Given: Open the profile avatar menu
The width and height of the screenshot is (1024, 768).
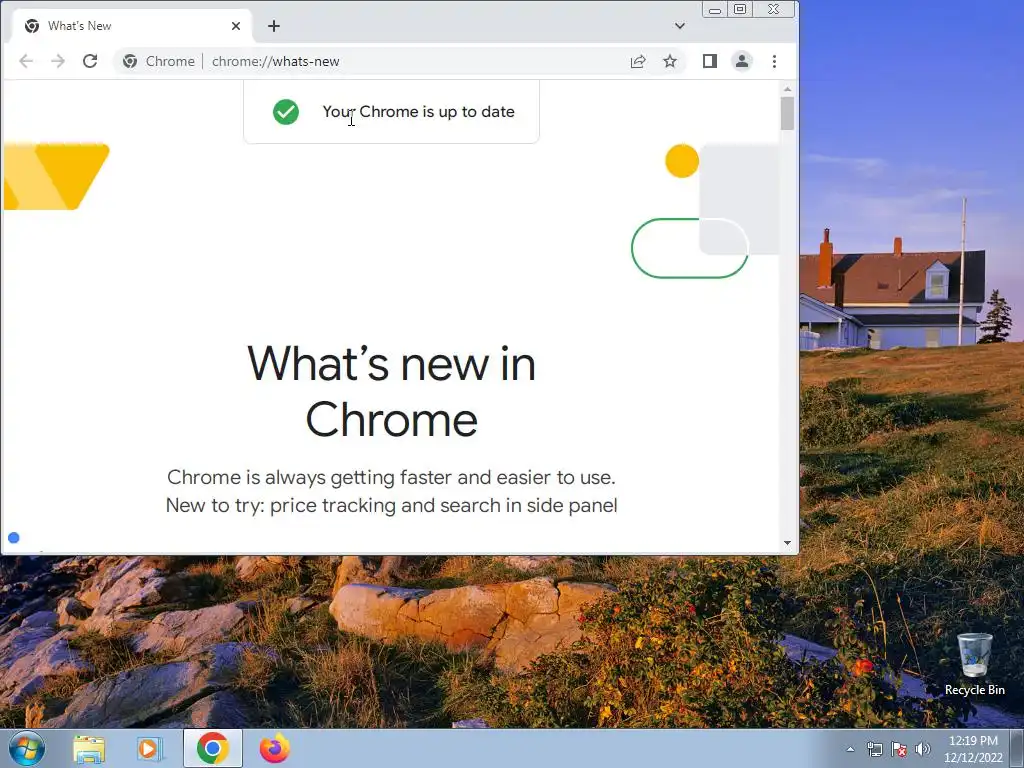Looking at the screenshot, I should (x=742, y=61).
